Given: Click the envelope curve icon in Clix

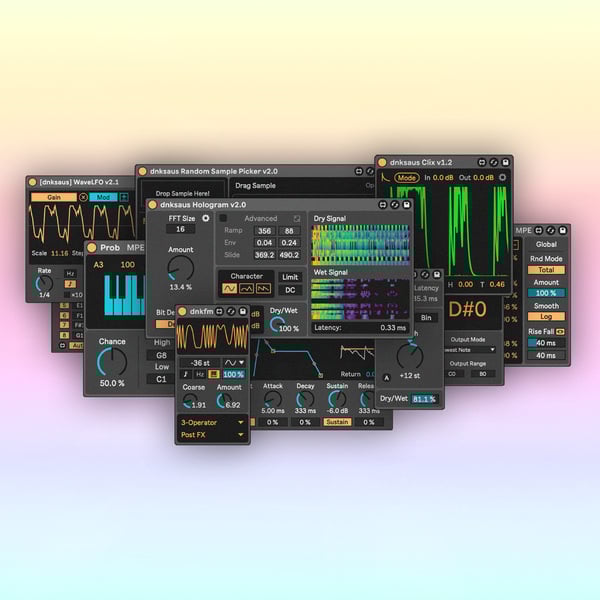Looking at the screenshot, I should (x=385, y=178).
